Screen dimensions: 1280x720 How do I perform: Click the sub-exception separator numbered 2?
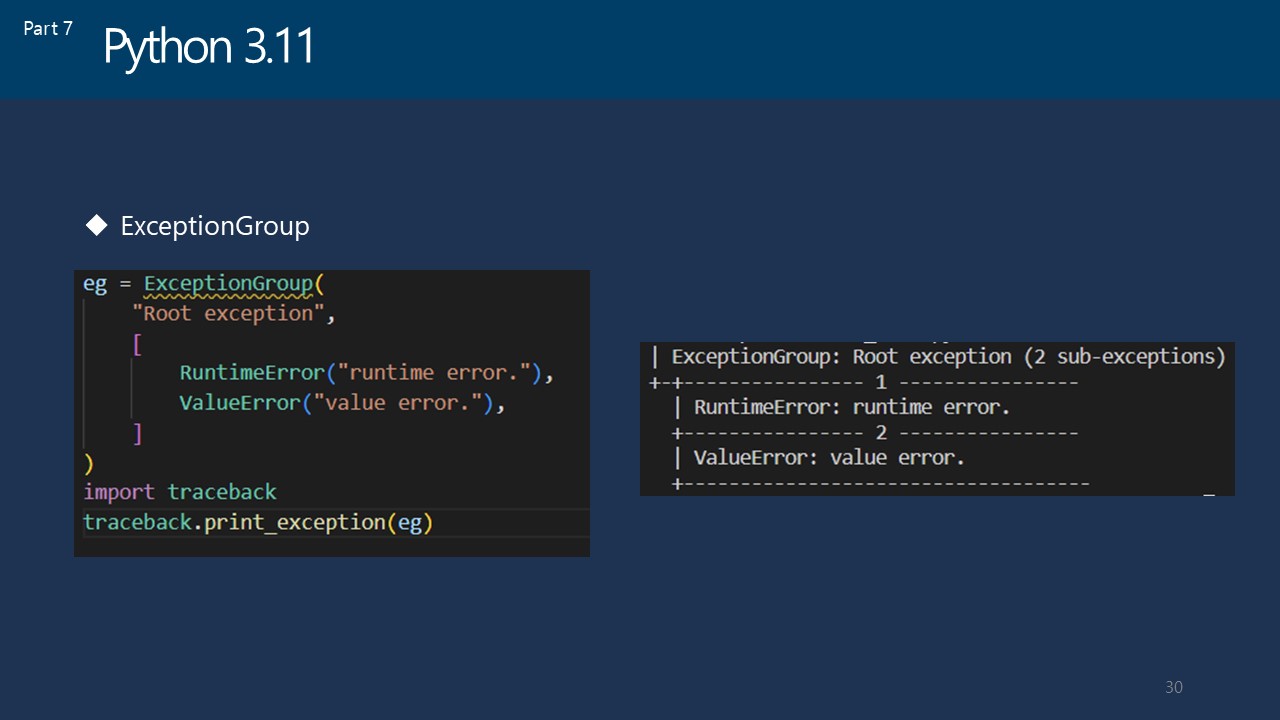click(x=875, y=433)
